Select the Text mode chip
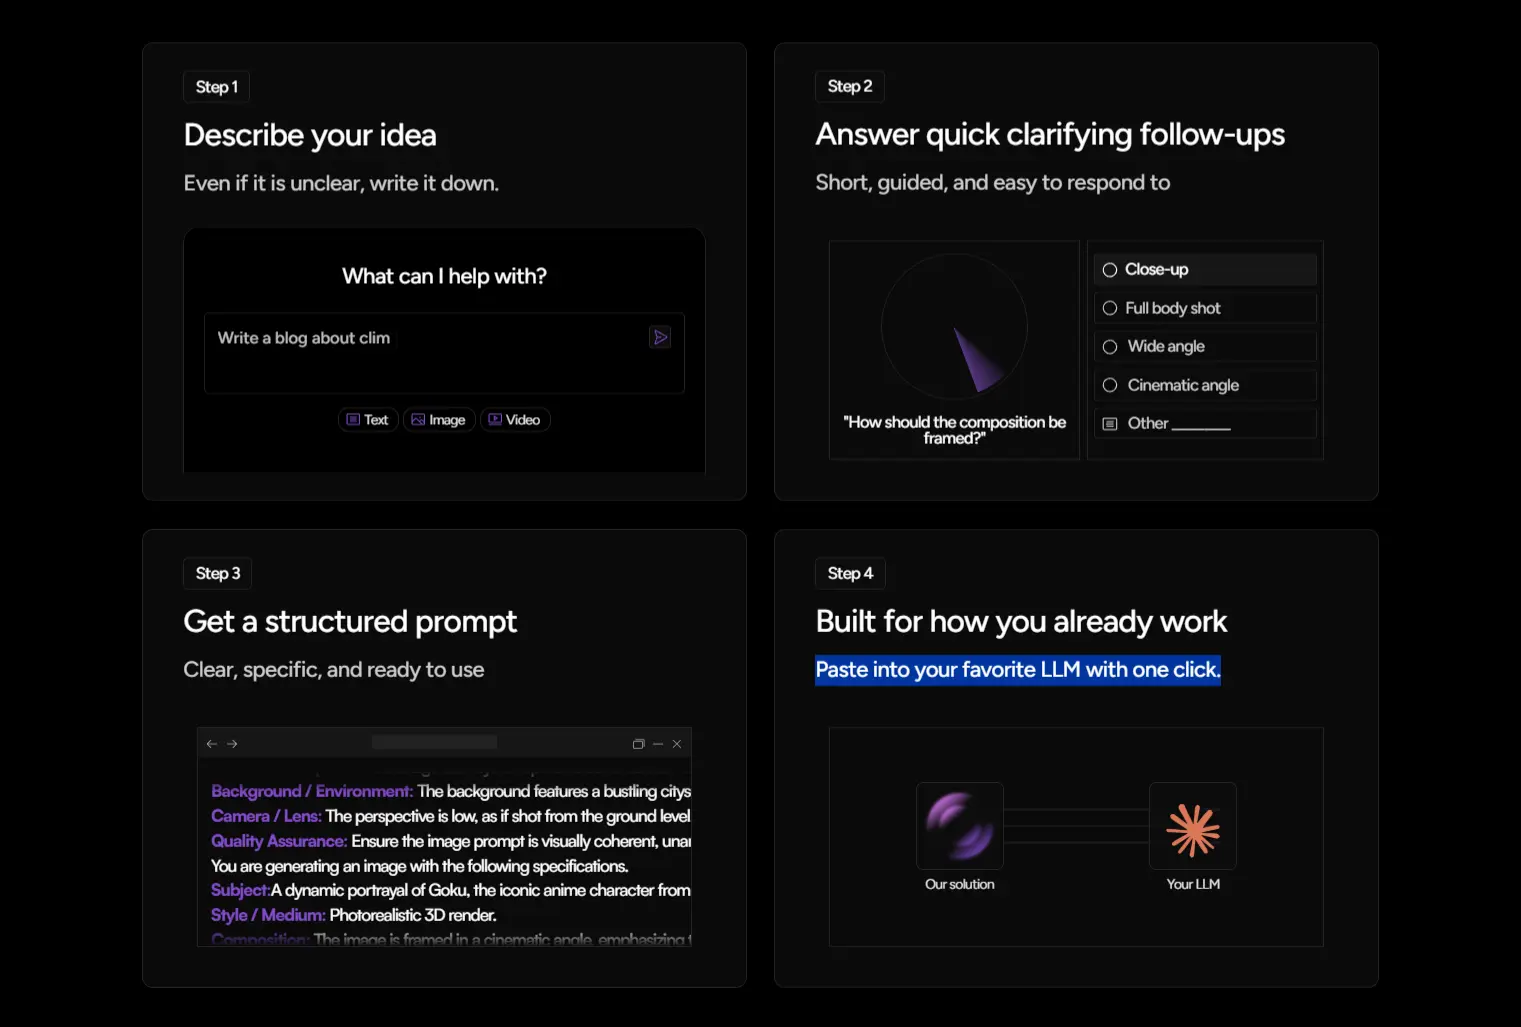The width and height of the screenshot is (1521, 1027). [x=368, y=420]
